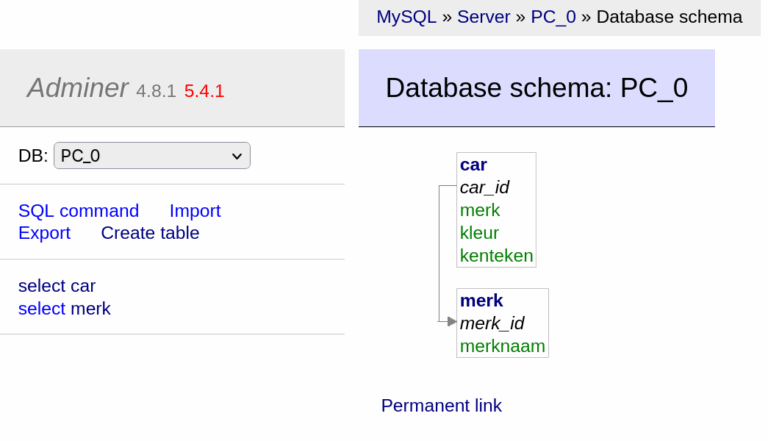This screenshot has height=441, width=768.
Task: Click select link for merk table
Action: click(41, 309)
